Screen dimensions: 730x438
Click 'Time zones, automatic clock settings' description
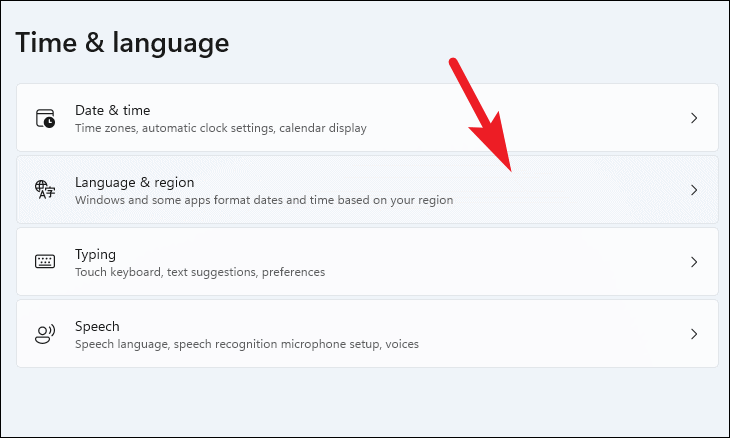pos(221,128)
